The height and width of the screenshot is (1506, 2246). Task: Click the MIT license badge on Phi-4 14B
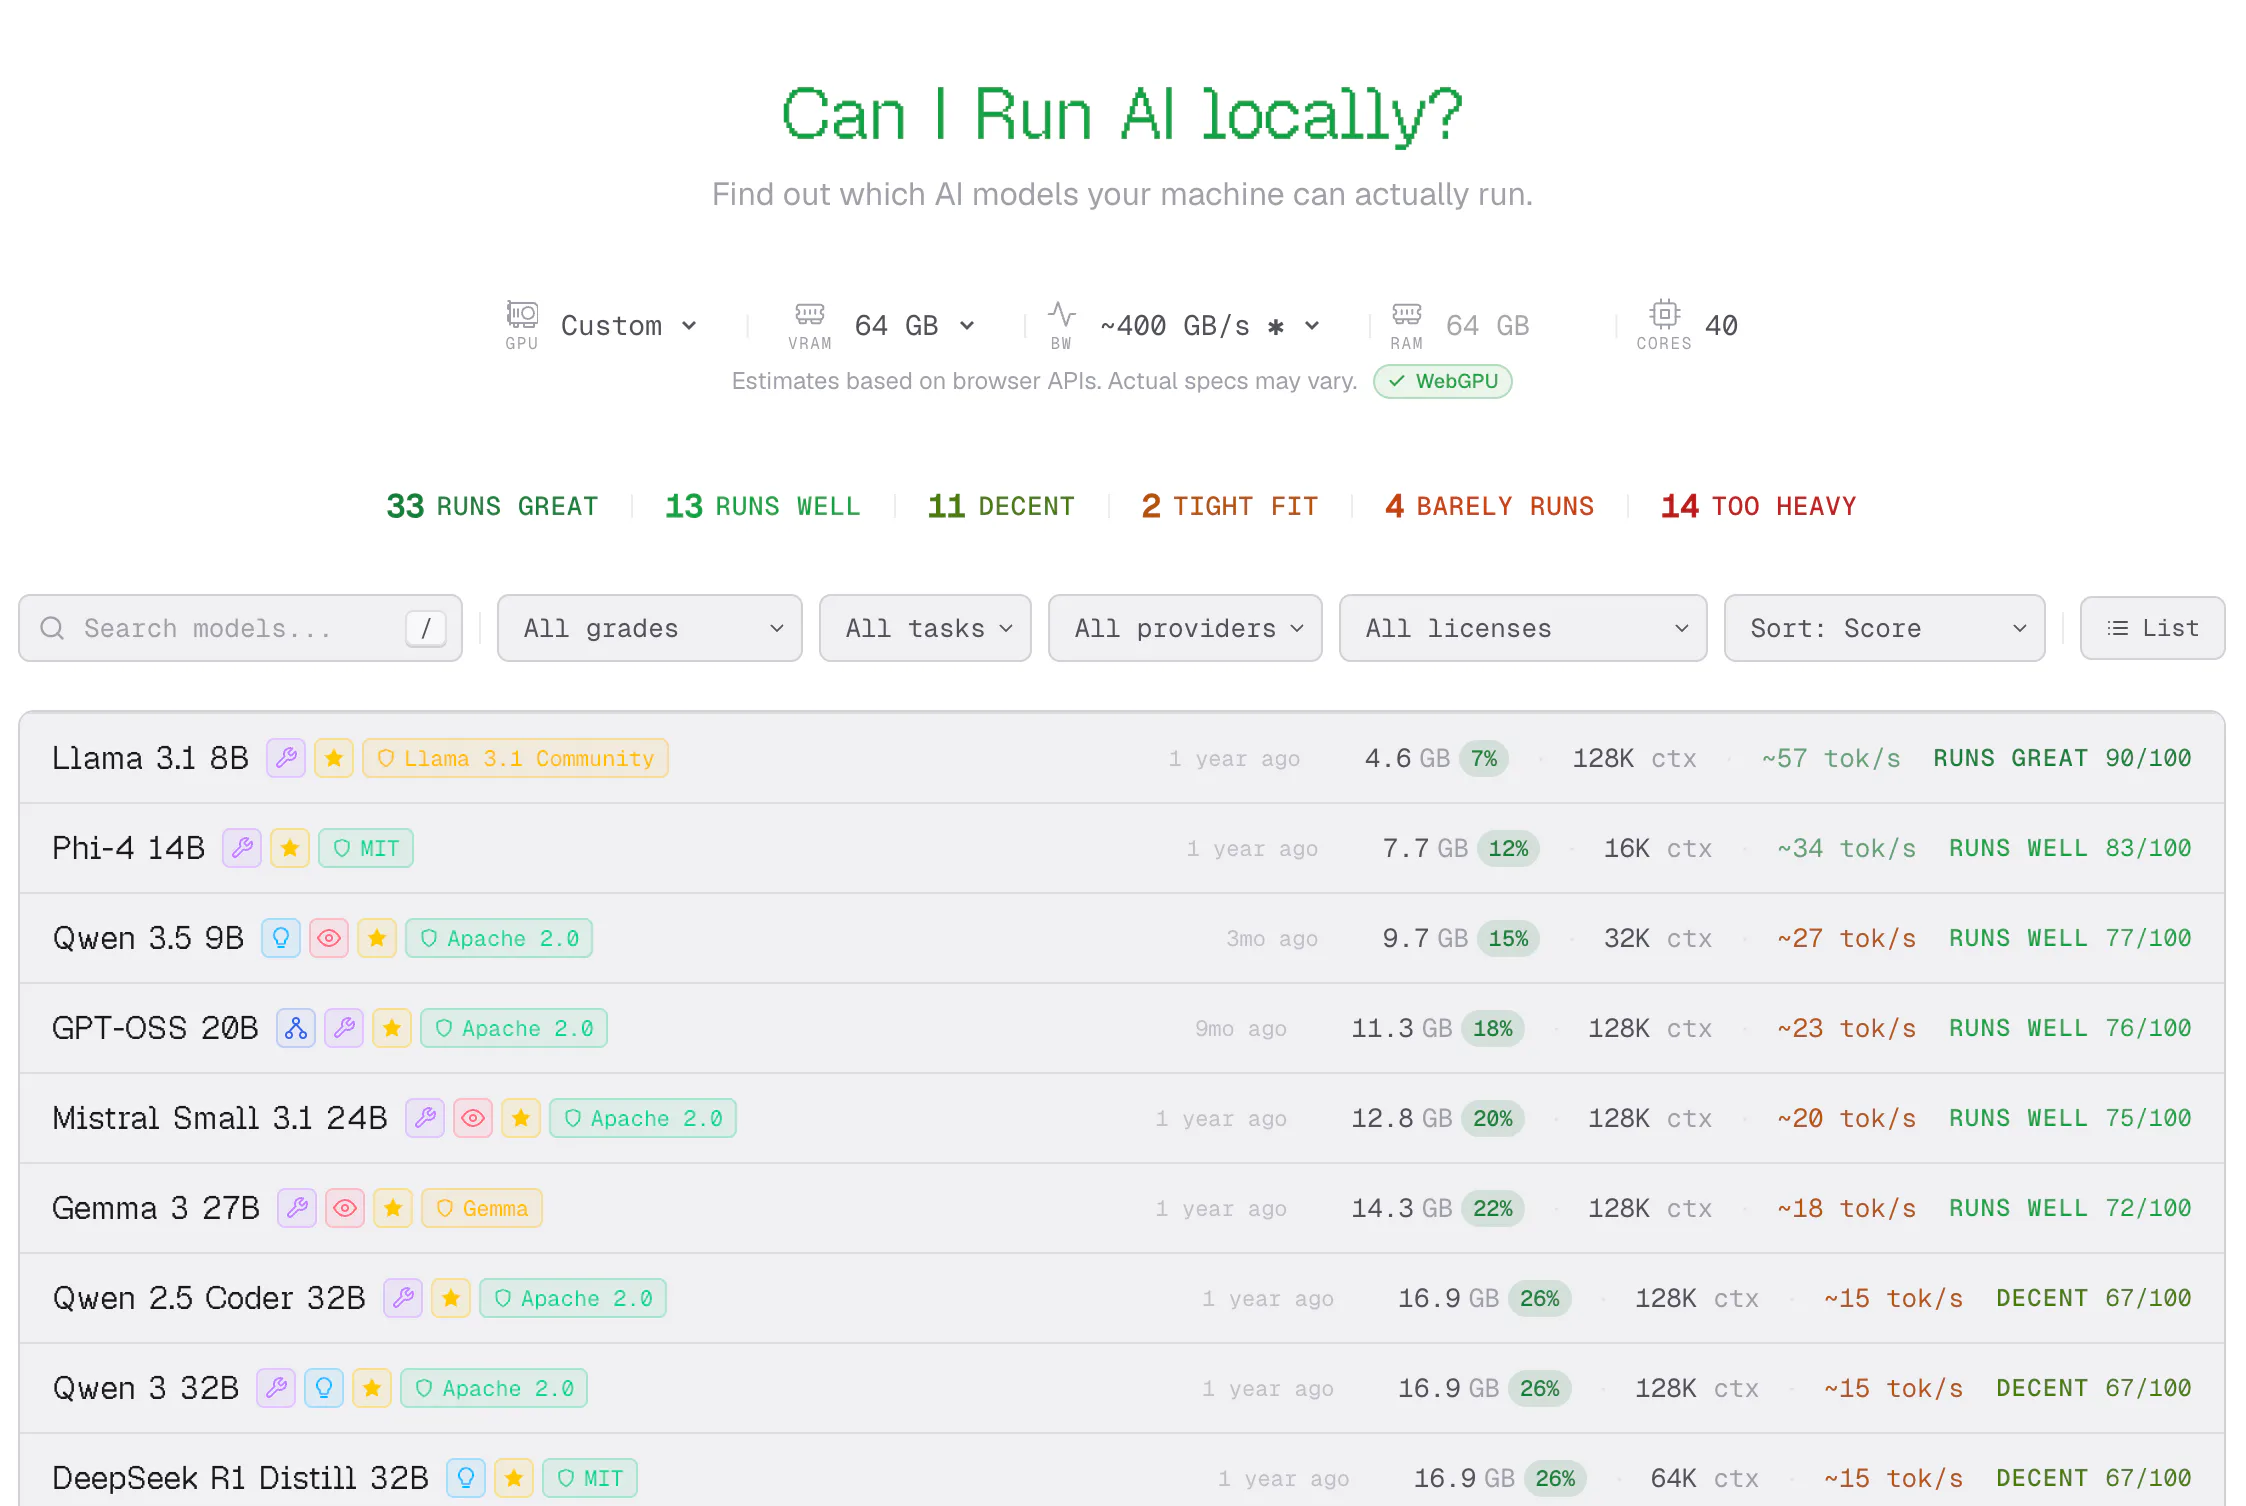pos(366,848)
